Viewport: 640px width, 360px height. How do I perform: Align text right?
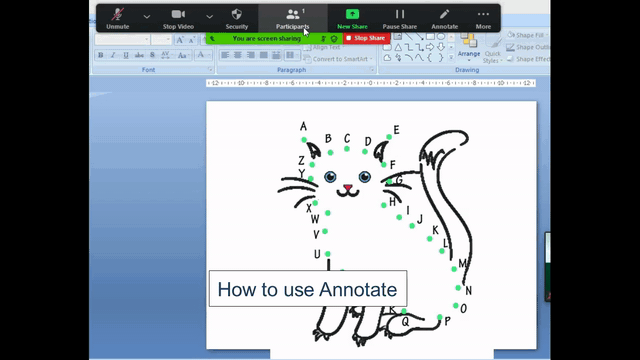click(251, 55)
